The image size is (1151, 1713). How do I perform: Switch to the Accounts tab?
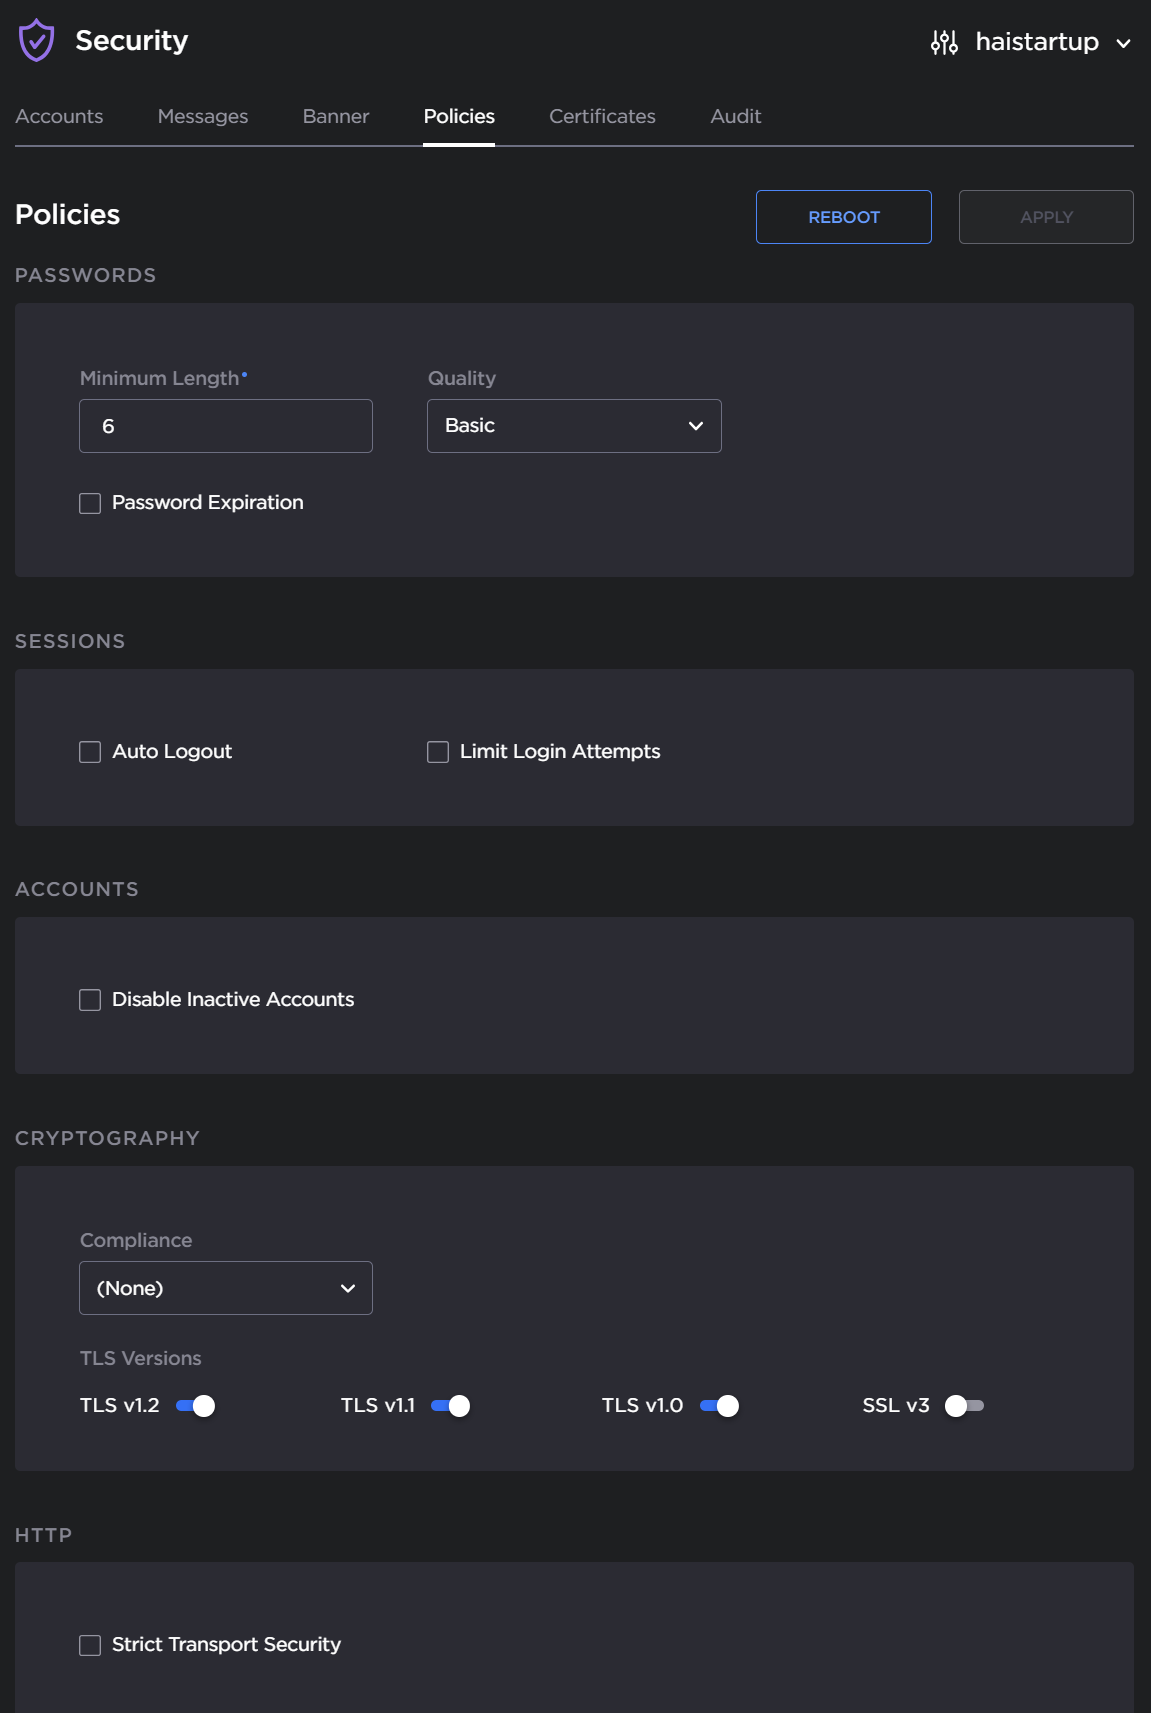click(x=59, y=116)
